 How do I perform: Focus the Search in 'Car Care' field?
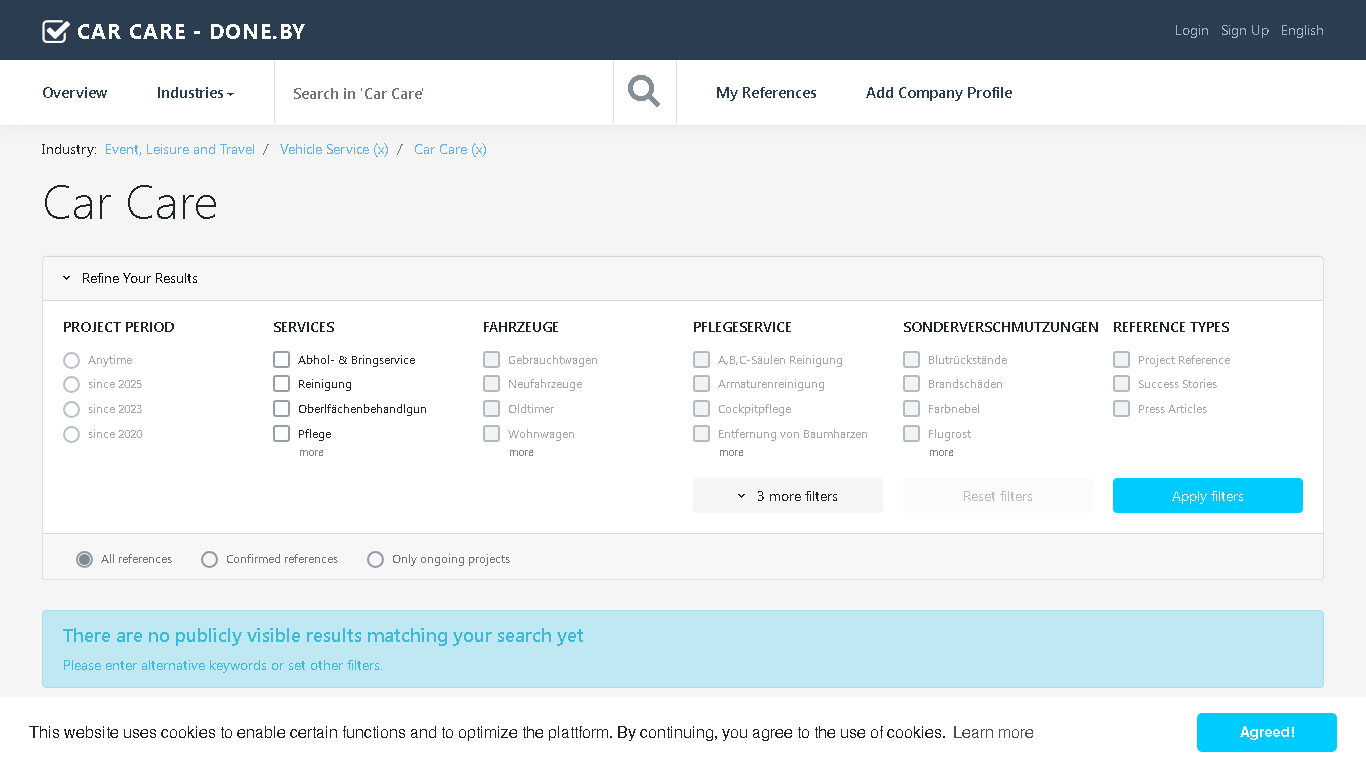click(x=444, y=93)
